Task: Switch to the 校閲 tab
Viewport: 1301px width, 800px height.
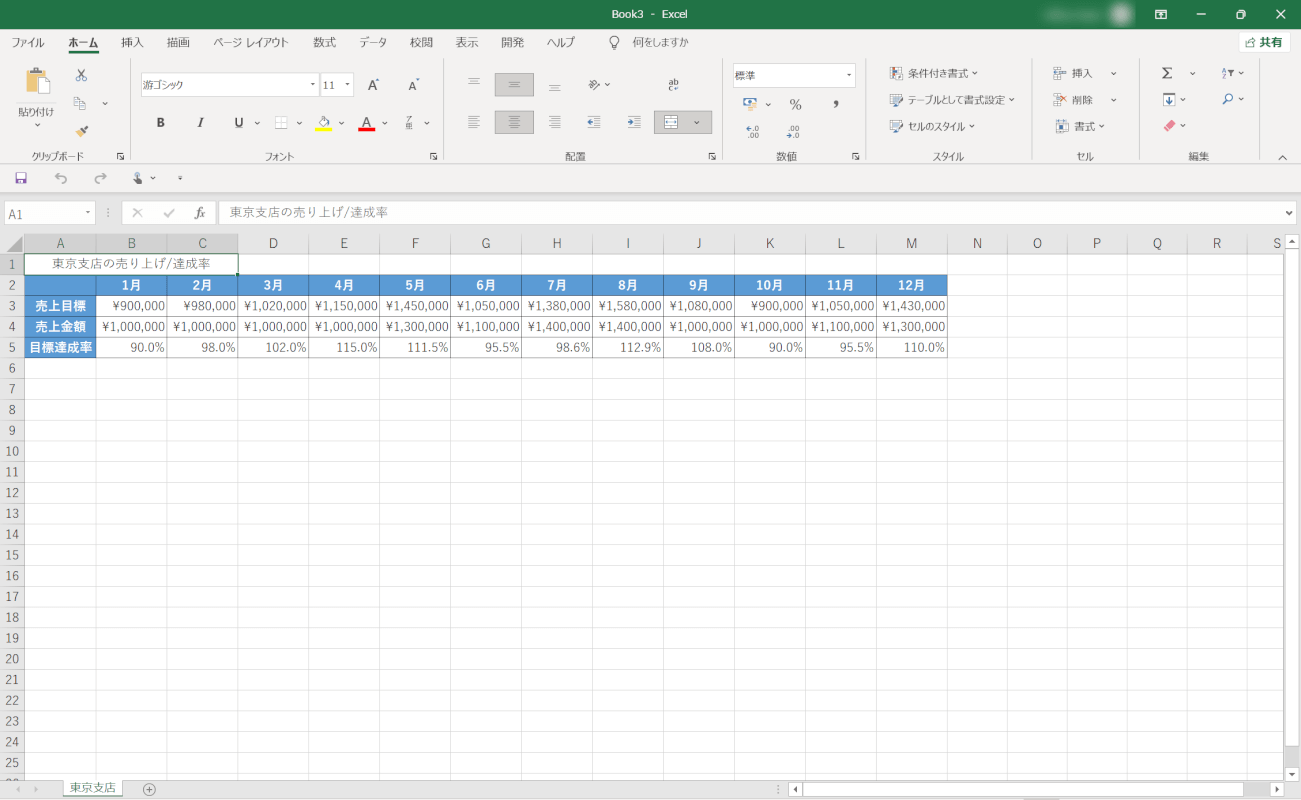Action: tap(421, 43)
